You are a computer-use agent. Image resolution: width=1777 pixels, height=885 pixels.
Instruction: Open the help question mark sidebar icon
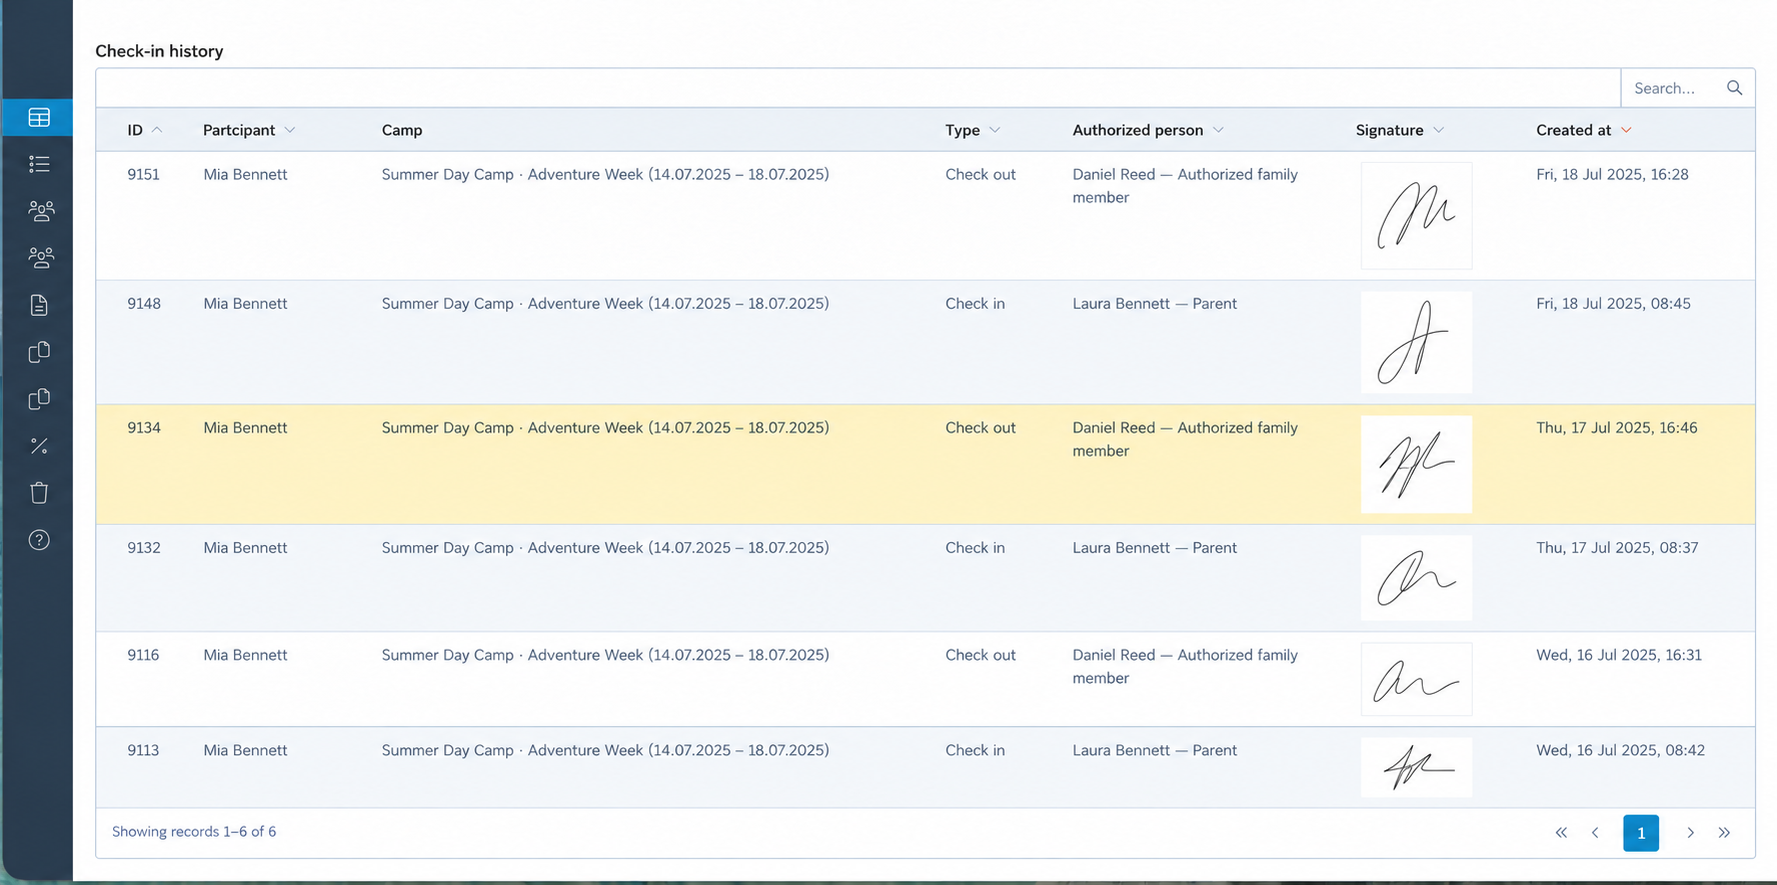pyautogui.click(x=39, y=540)
